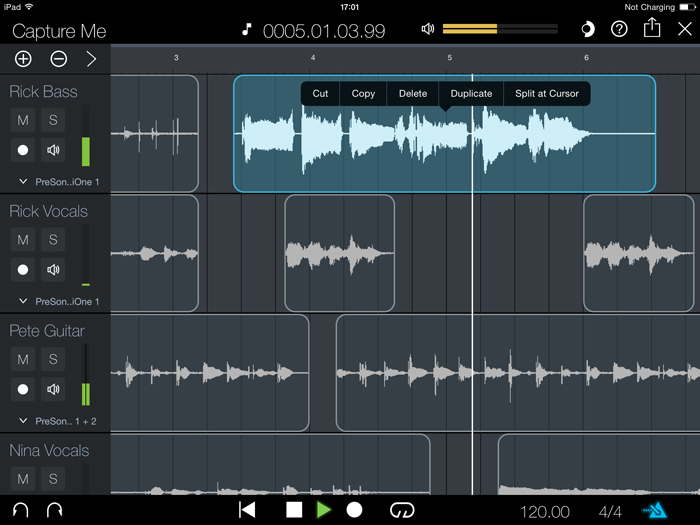Stop playback with the square button

[294, 510]
